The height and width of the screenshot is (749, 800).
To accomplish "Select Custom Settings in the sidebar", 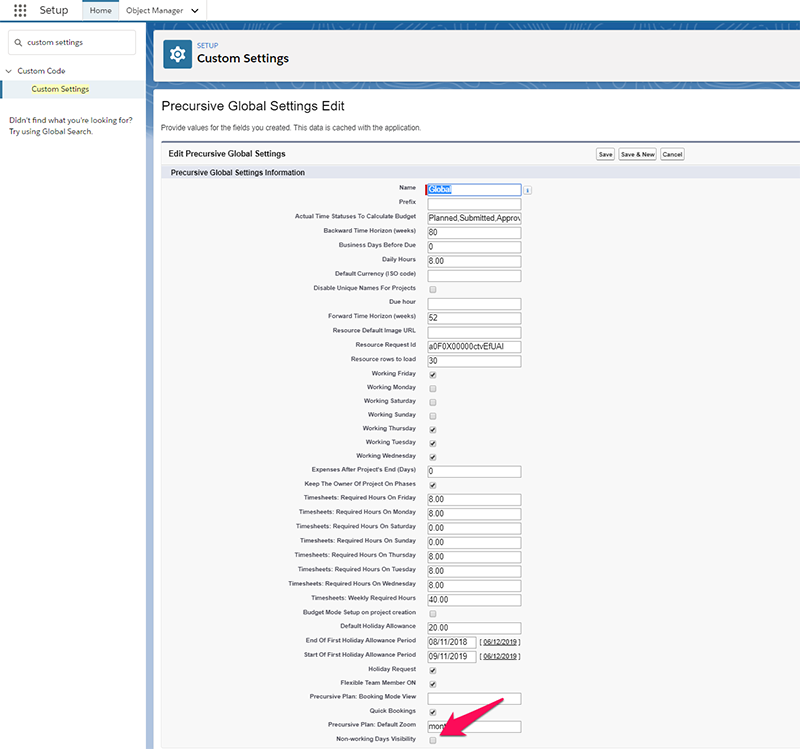I will [60, 89].
